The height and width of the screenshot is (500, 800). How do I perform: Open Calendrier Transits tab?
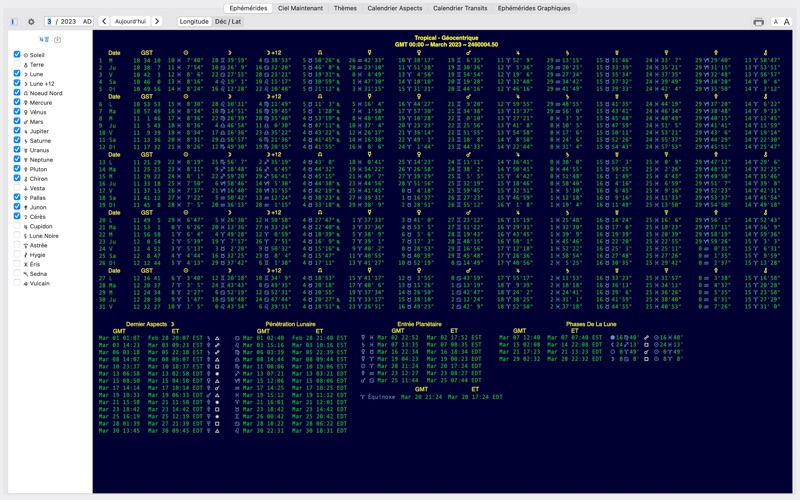pyautogui.click(x=460, y=8)
